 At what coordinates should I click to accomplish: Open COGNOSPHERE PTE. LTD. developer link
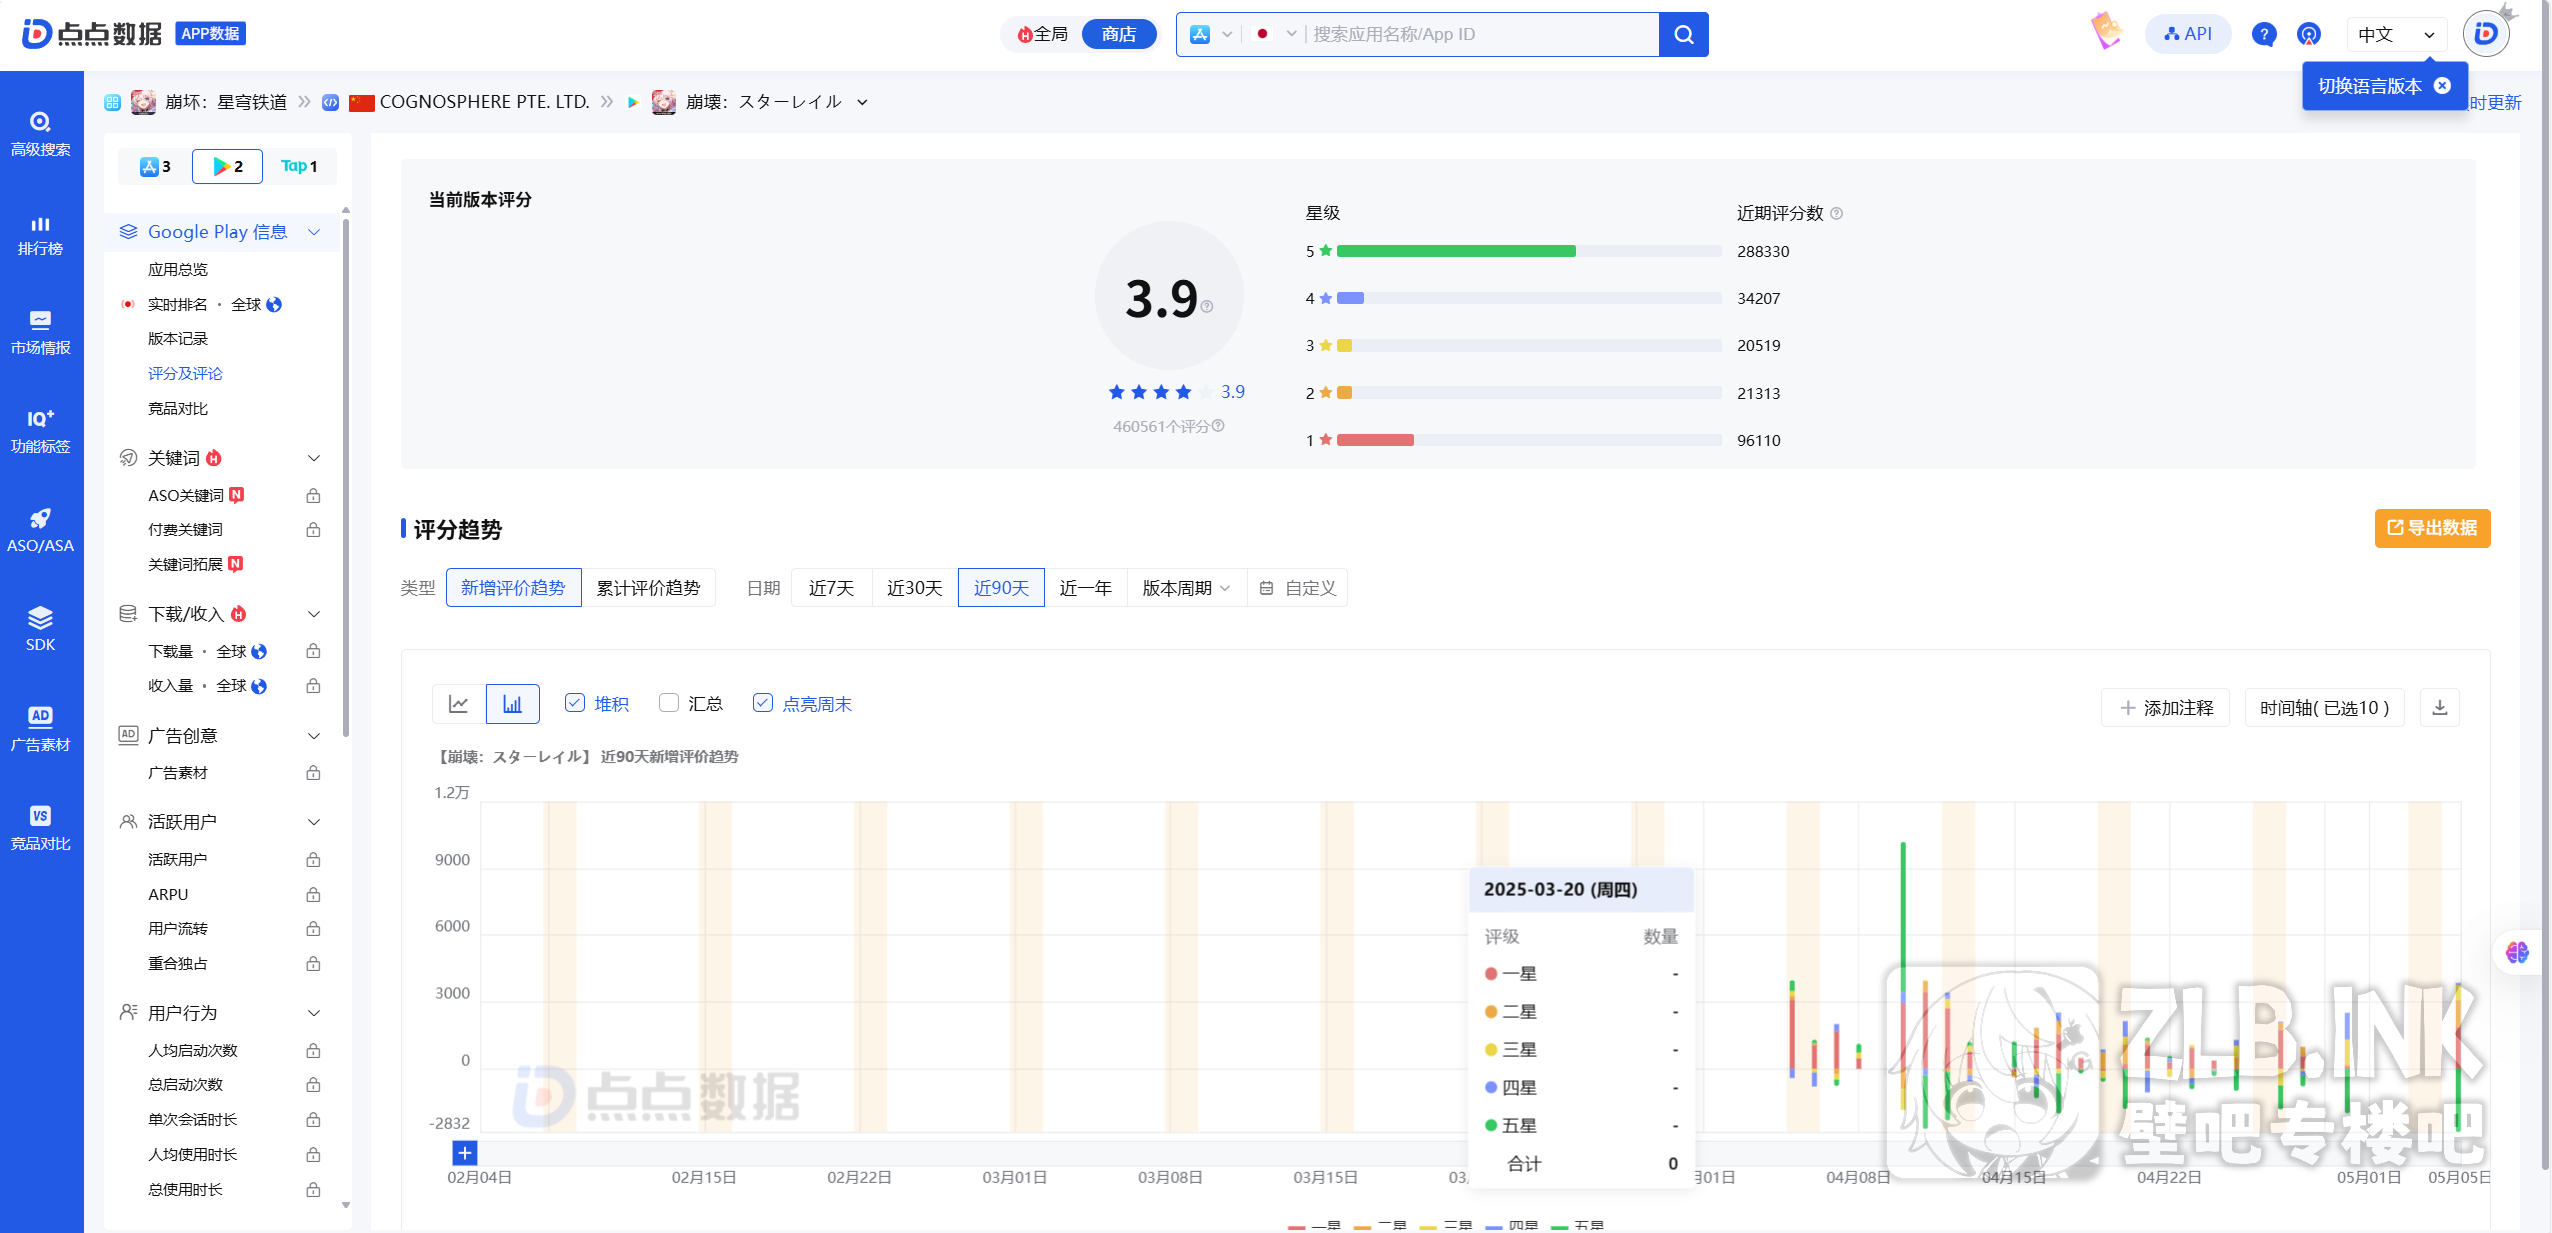[x=484, y=102]
